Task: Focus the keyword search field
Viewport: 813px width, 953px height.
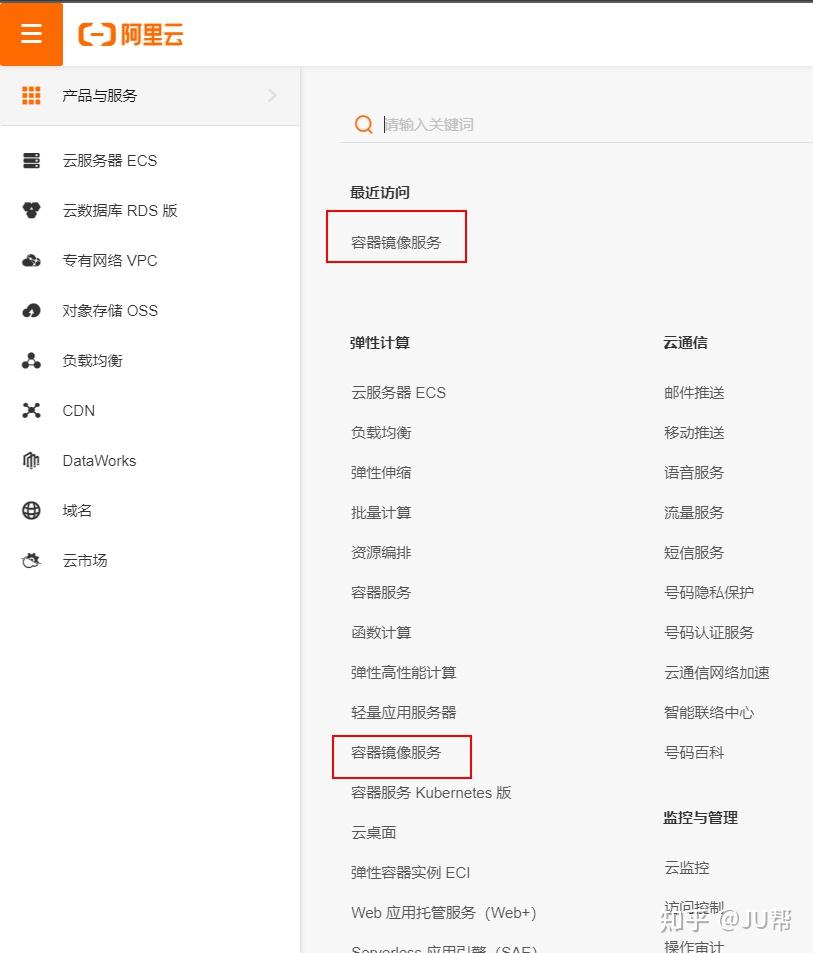Action: pos(595,125)
